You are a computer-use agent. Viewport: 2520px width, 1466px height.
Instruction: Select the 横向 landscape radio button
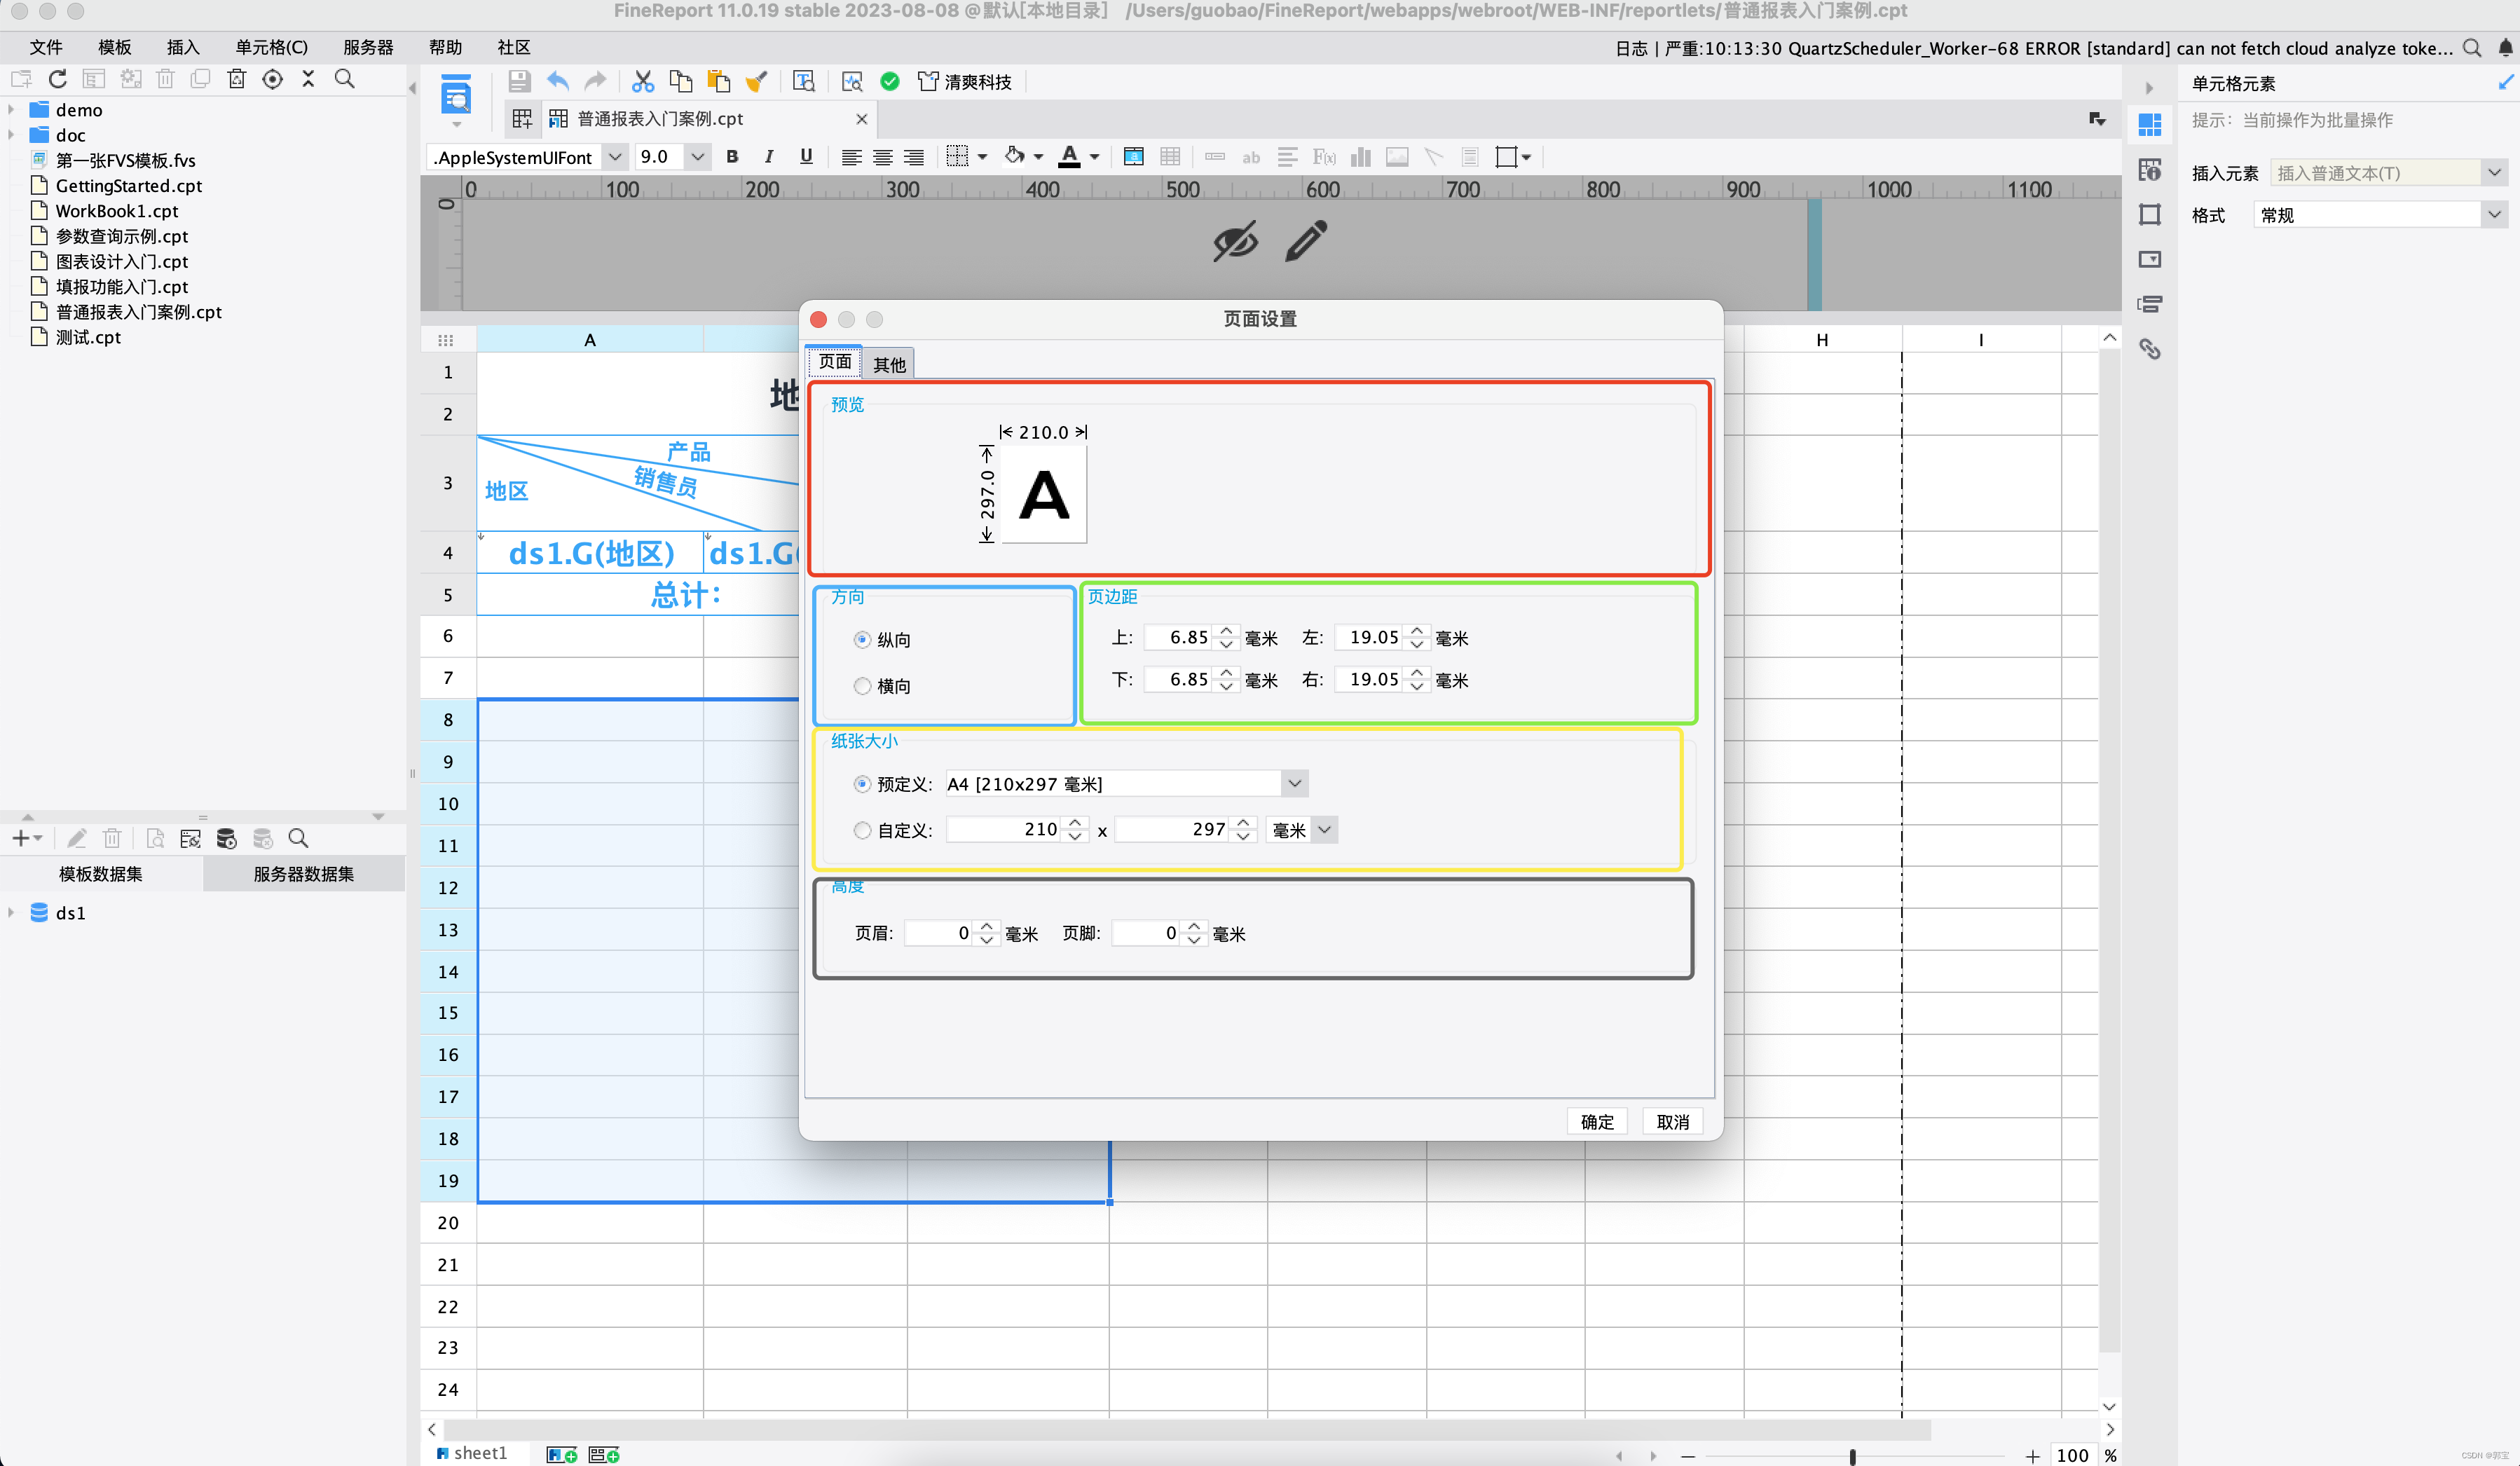[x=862, y=686]
